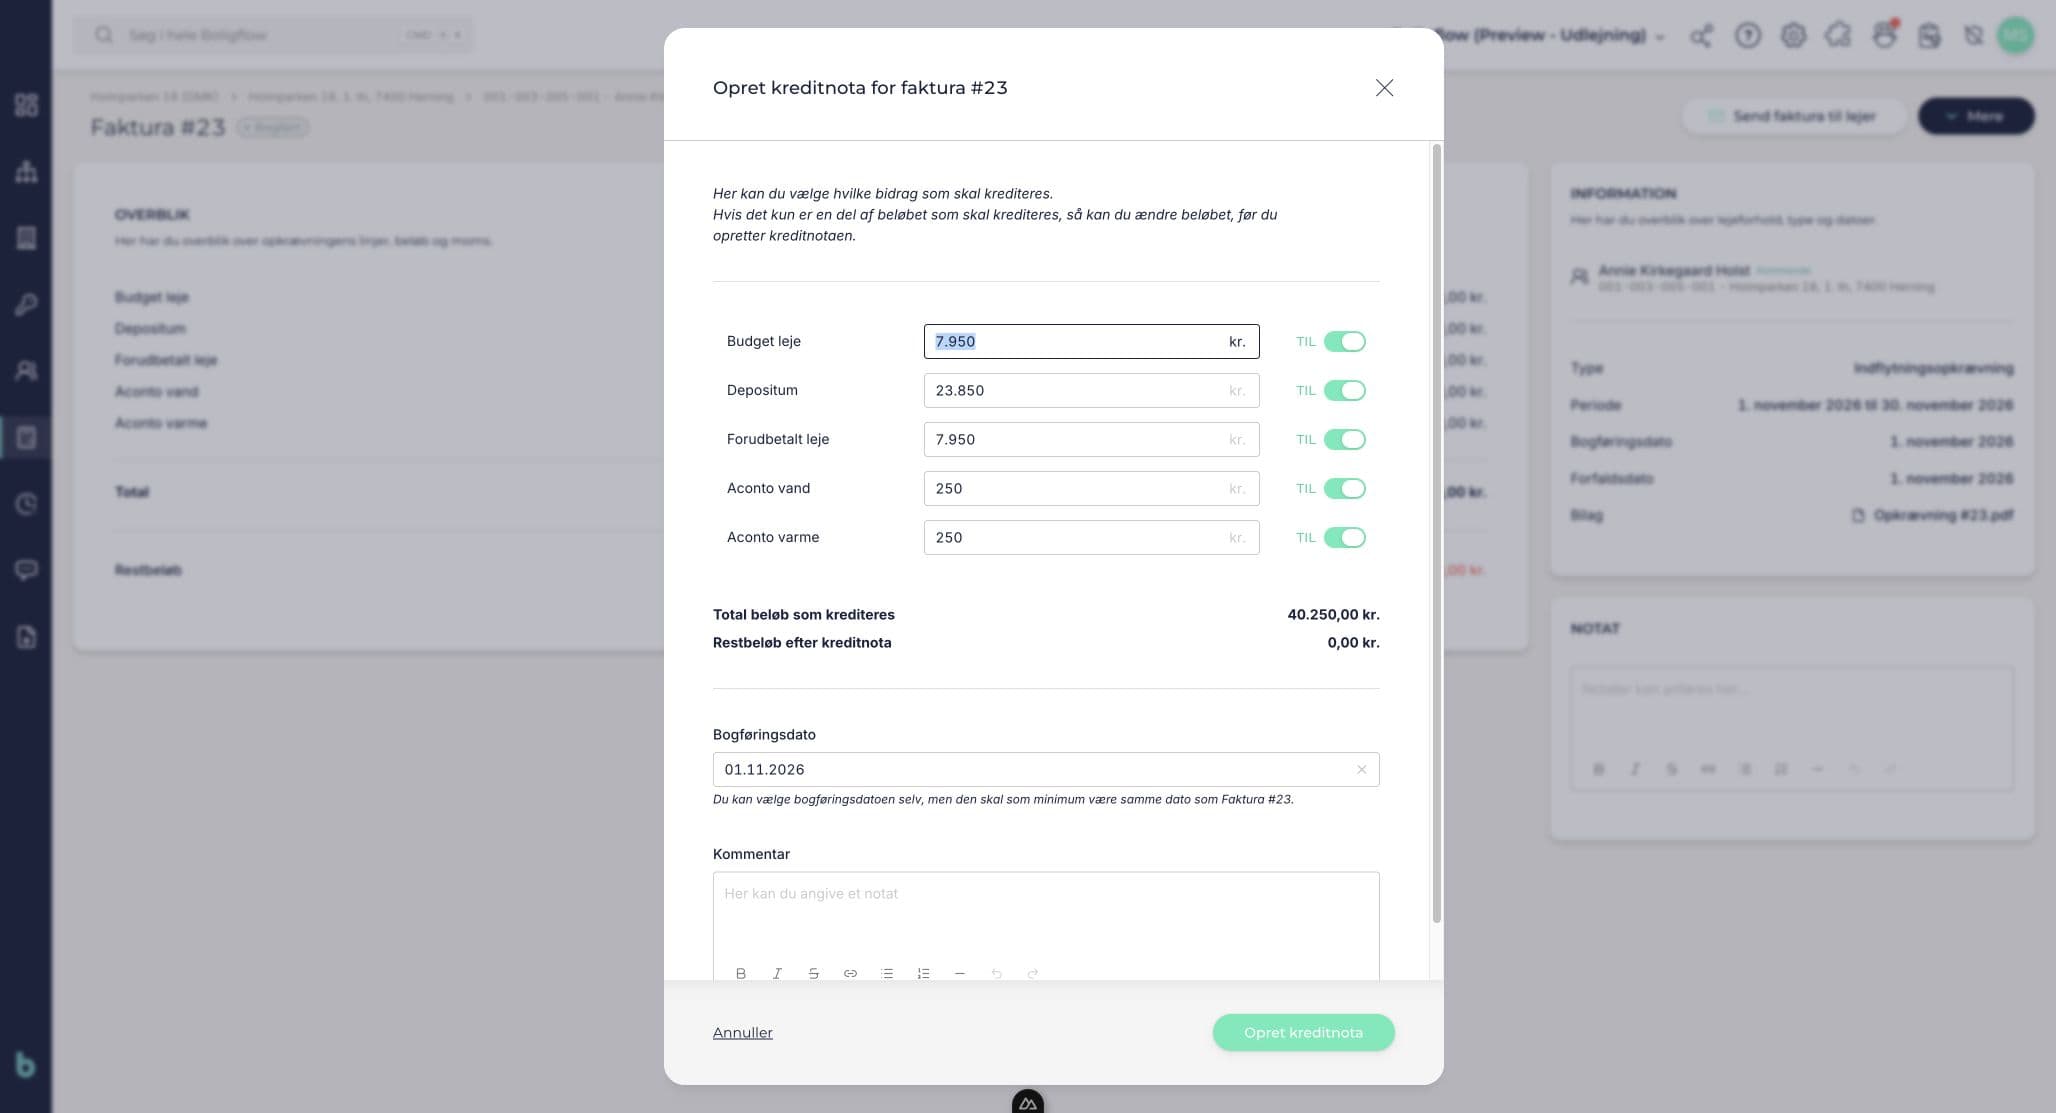Open the organization hierarchy sidebar icon
The height and width of the screenshot is (1113, 2056).
click(x=26, y=171)
